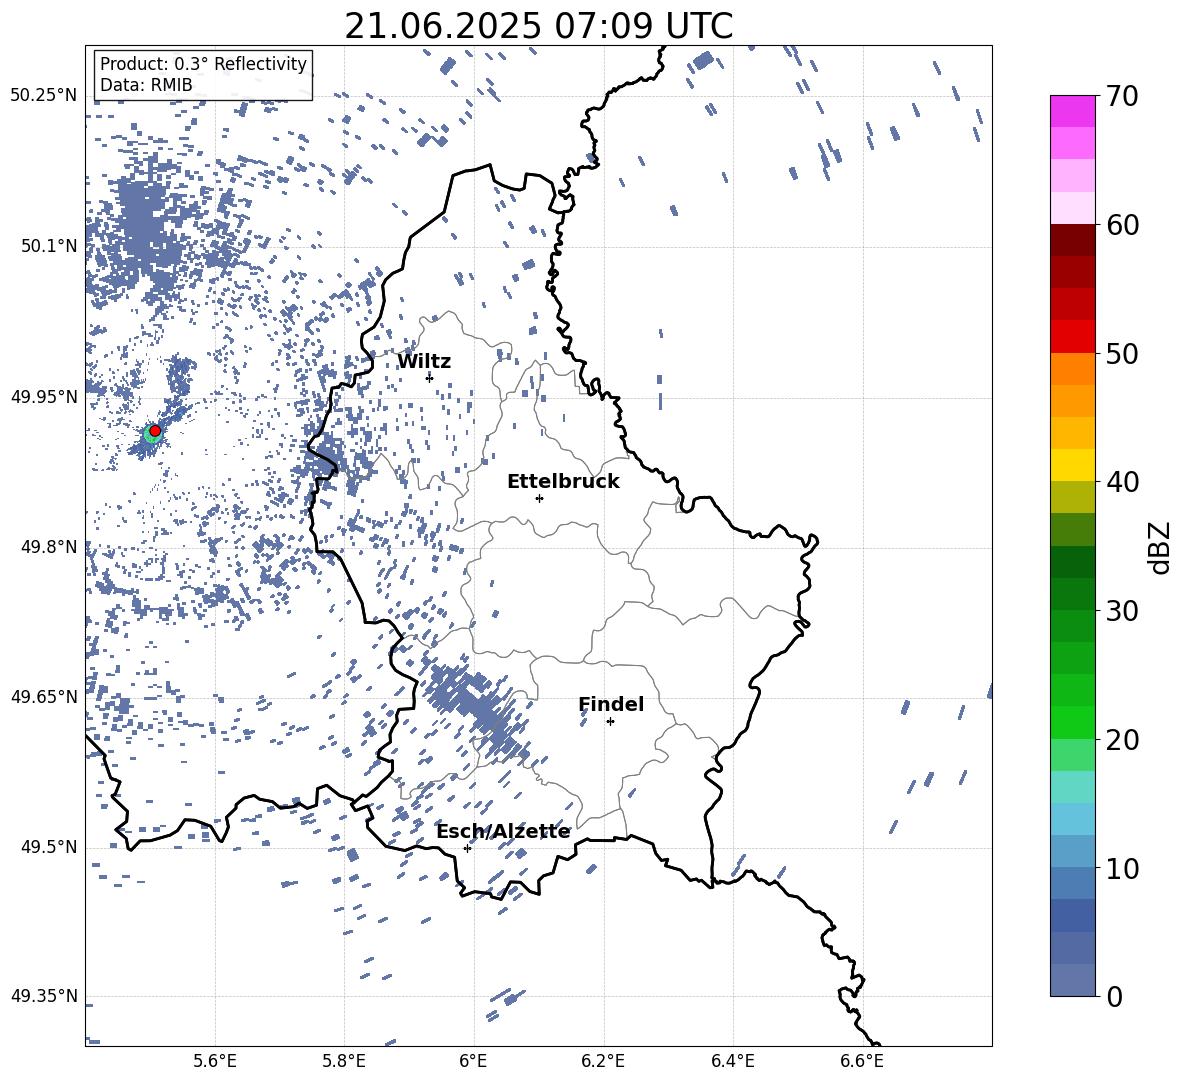Click the 6.4°E longitude label
This screenshot has width=1184, height=1081.
[x=732, y=1061]
